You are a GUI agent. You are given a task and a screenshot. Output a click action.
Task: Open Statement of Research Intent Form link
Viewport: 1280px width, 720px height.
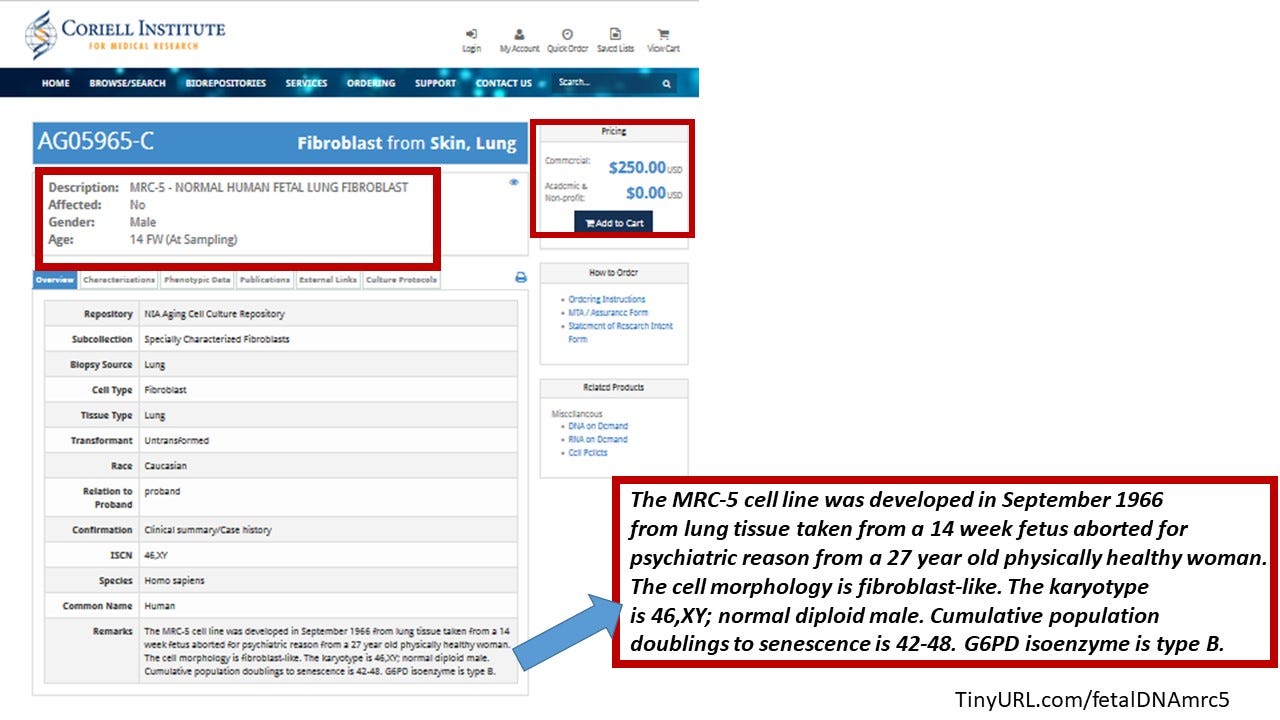620,333
